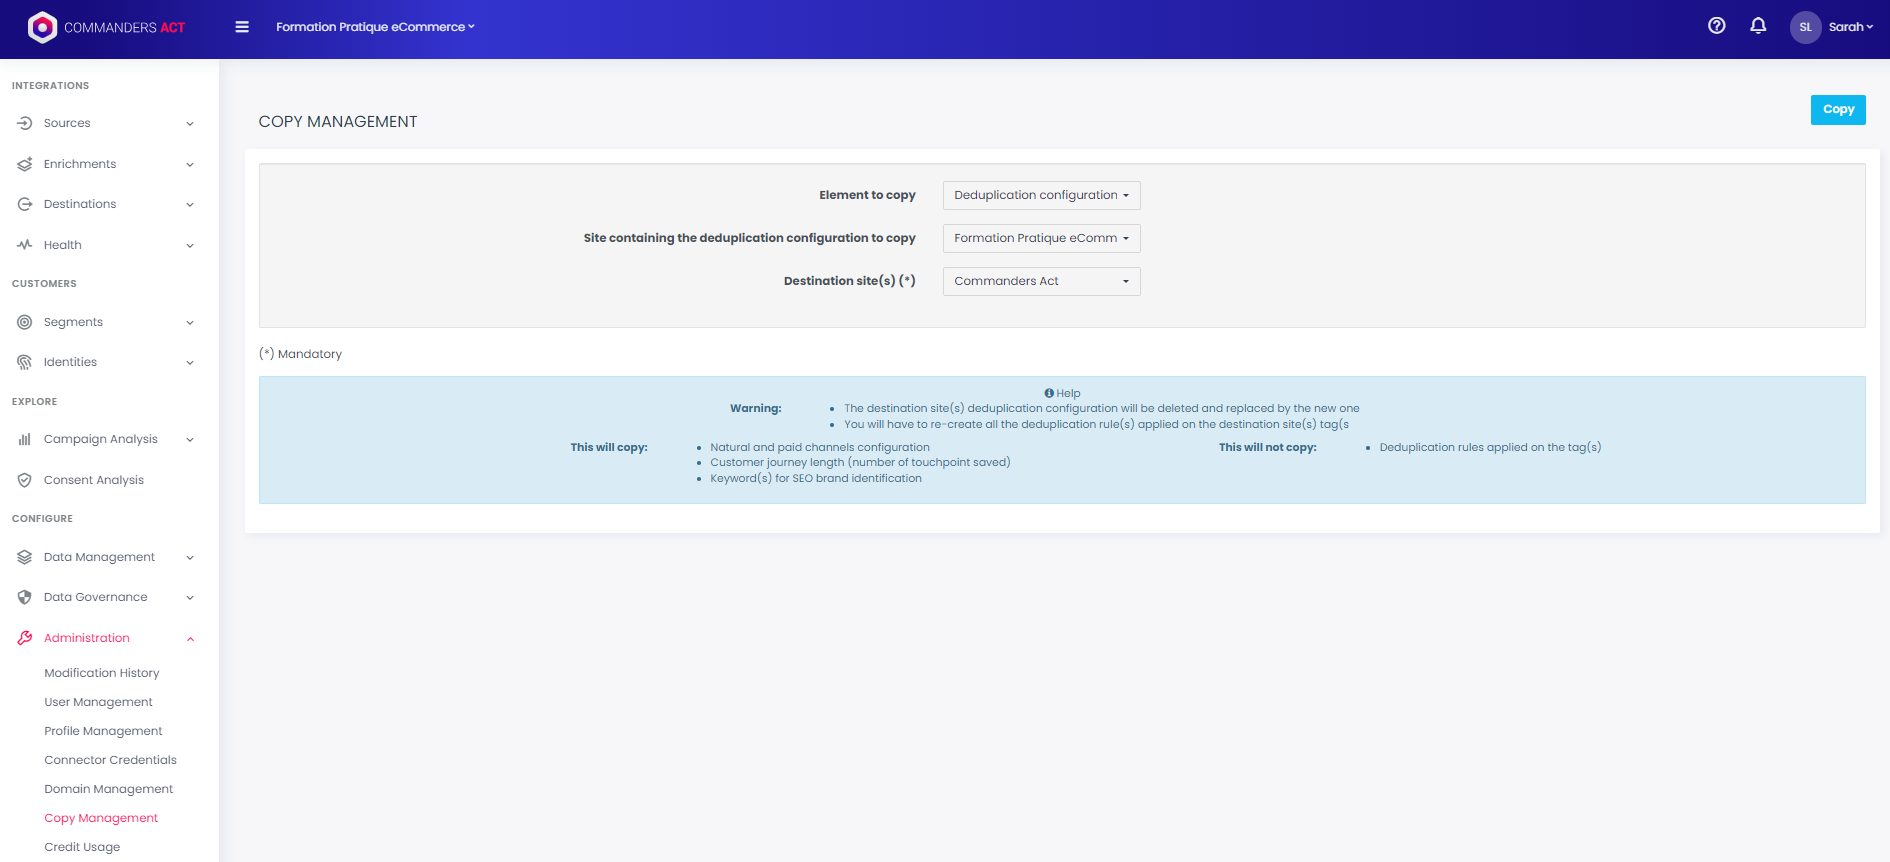Open the notifications bell
This screenshot has width=1890, height=862.
(1758, 26)
